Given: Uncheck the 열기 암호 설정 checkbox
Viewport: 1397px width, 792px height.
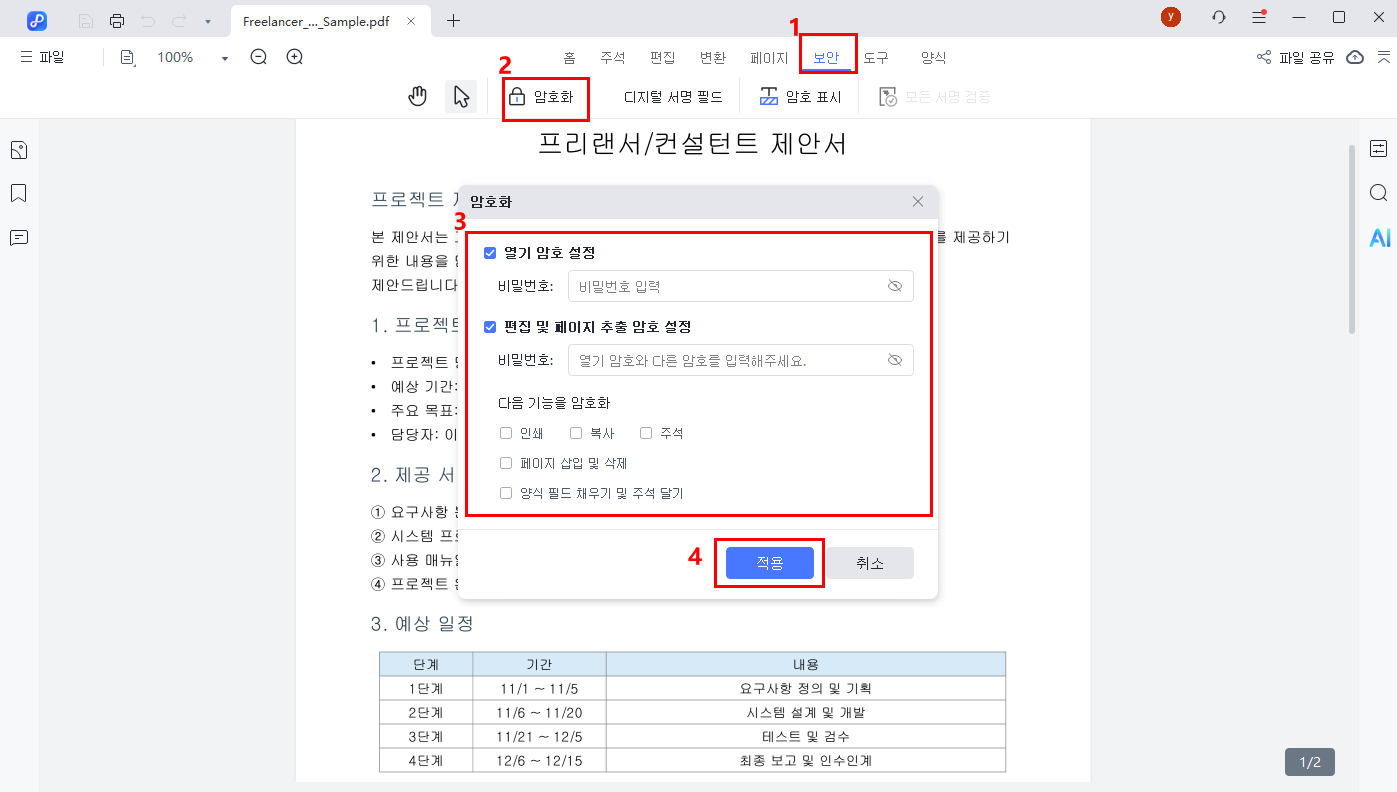Looking at the screenshot, I should click(489, 252).
